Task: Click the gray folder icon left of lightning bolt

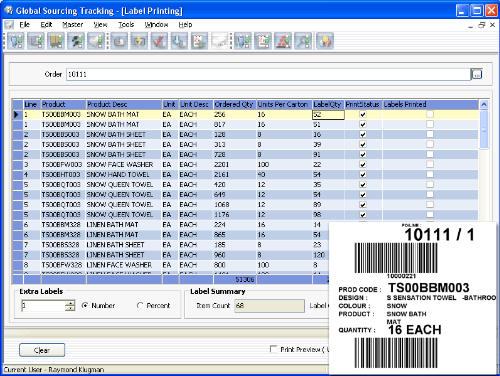Action: [119, 41]
